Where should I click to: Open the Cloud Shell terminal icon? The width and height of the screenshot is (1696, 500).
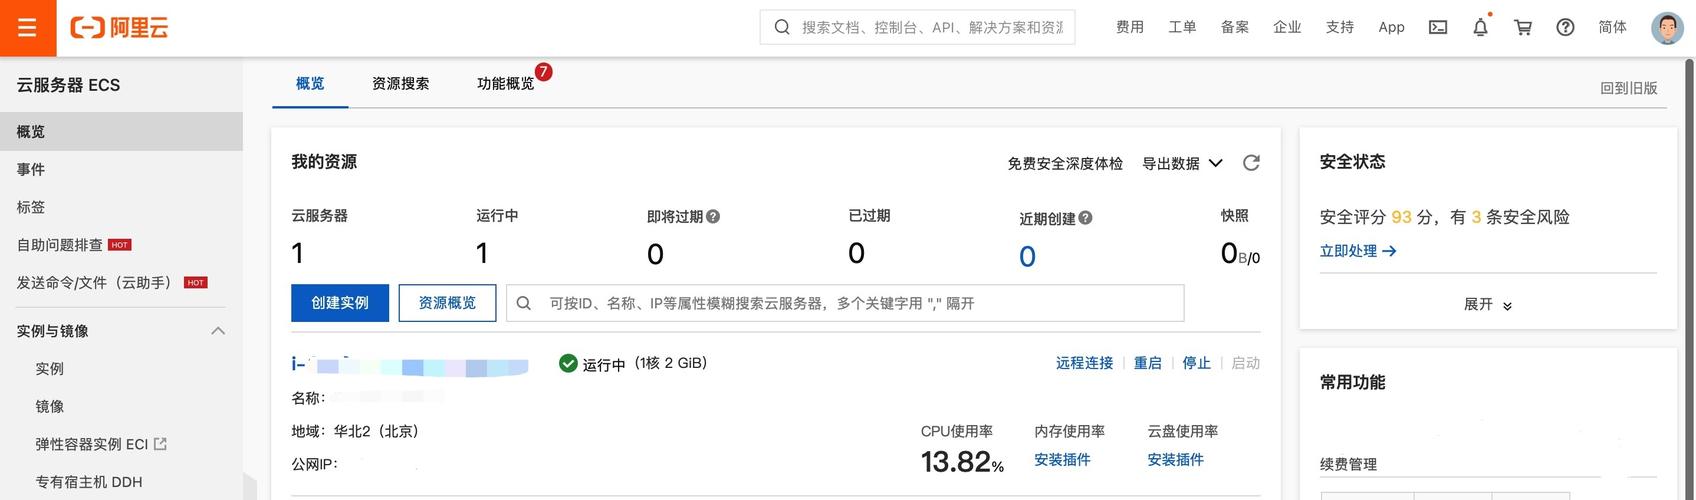click(1438, 27)
